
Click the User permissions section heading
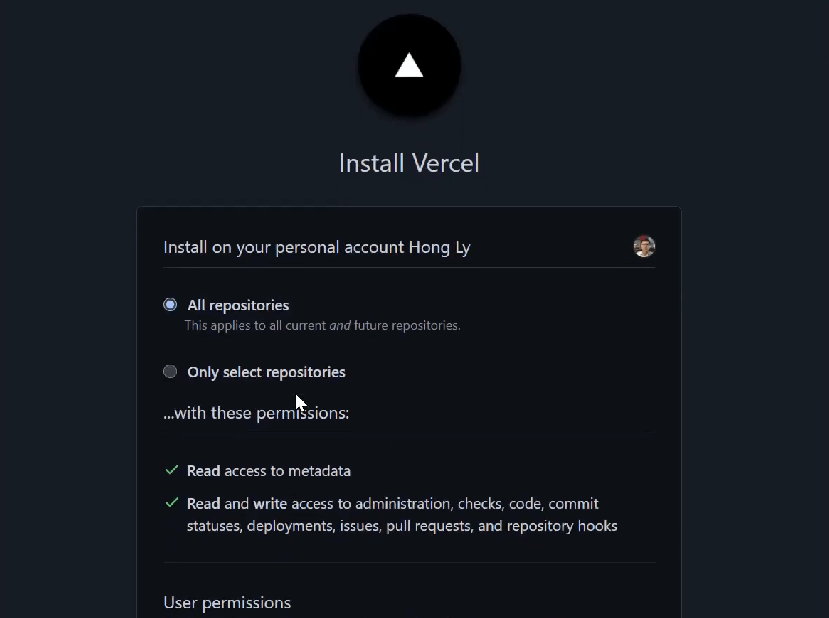click(x=227, y=603)
